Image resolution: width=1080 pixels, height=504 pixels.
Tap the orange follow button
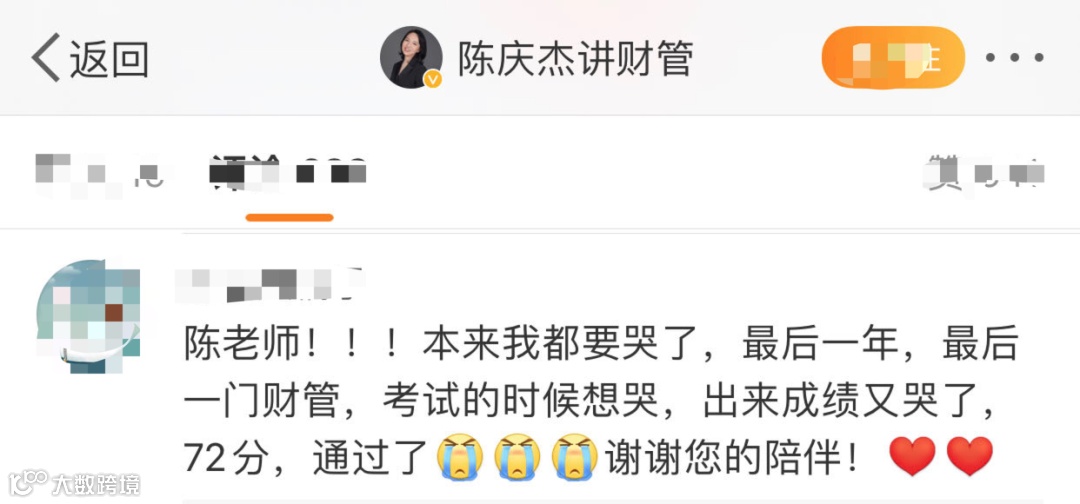click(x=893, y=57)
